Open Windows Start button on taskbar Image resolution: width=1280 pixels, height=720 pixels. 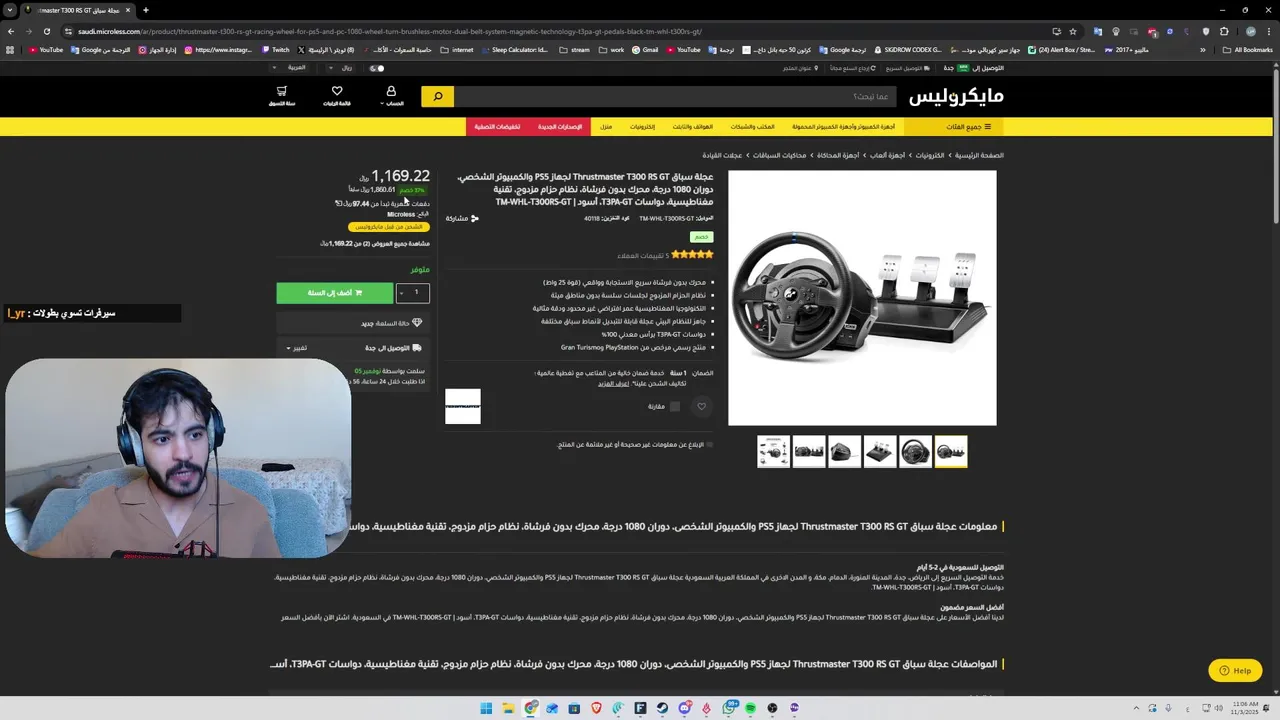pos(486,708)
